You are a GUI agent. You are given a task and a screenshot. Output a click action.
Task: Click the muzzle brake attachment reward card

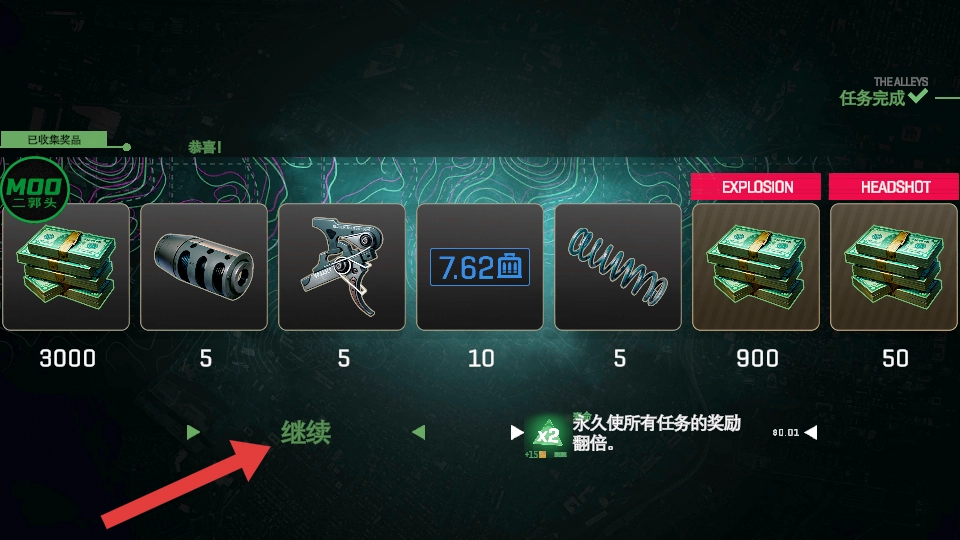coord(204,267)
